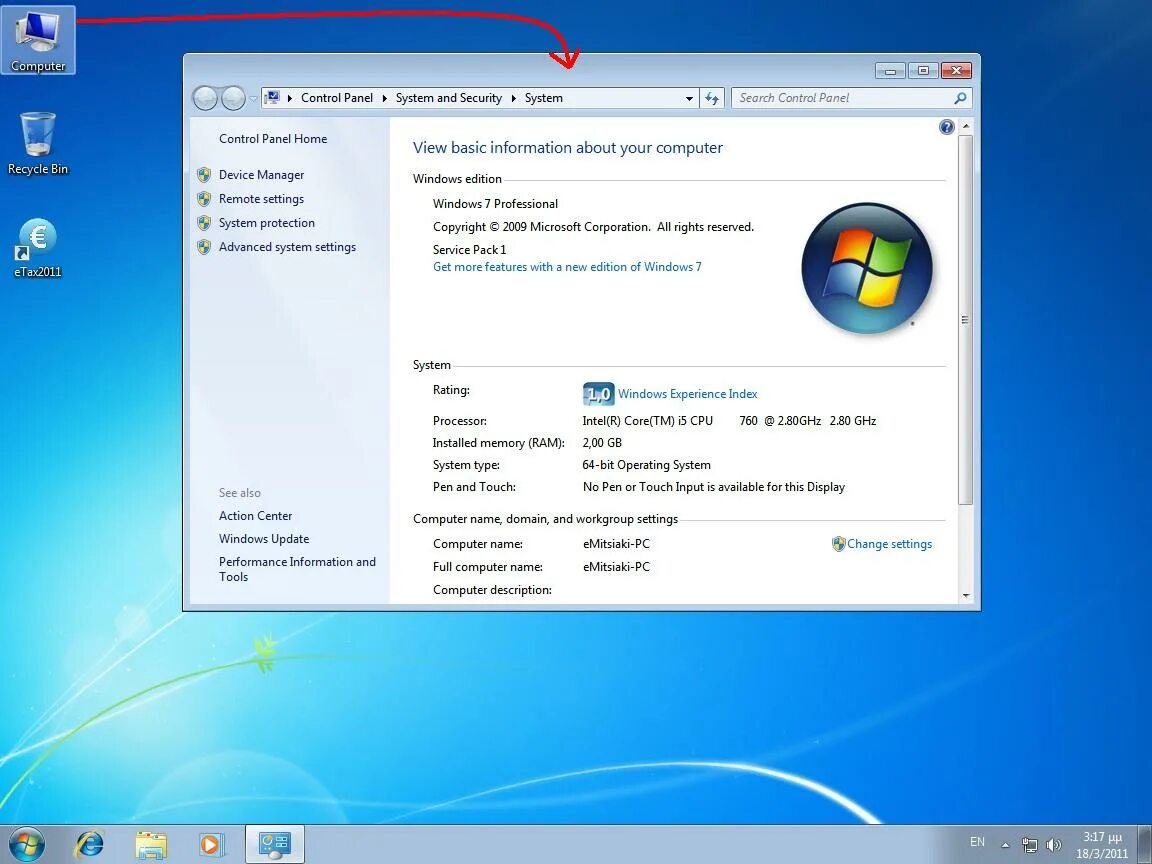Click the EN language indicator

tap(977, 842)
